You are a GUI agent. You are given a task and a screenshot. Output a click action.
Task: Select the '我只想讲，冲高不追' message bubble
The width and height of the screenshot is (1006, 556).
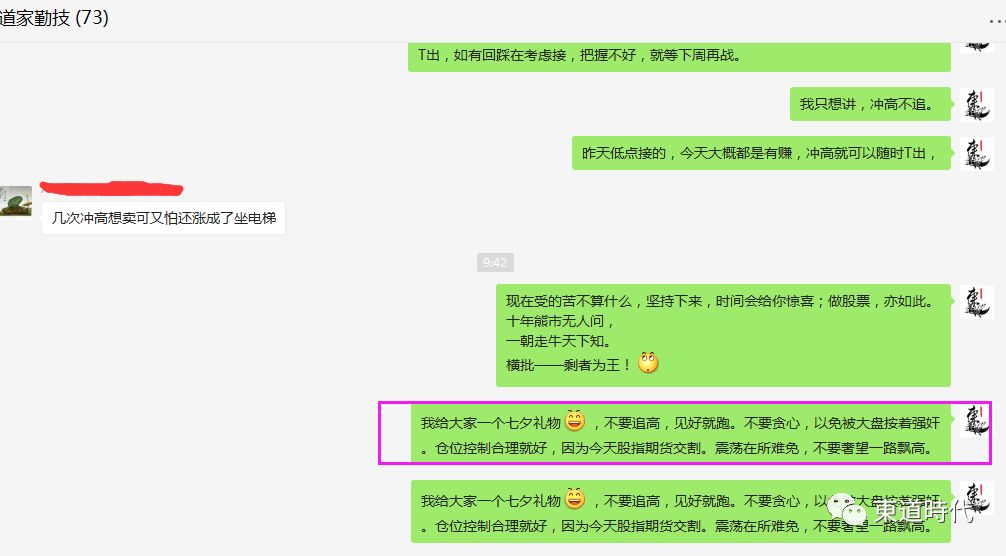(x=870, y=104)
